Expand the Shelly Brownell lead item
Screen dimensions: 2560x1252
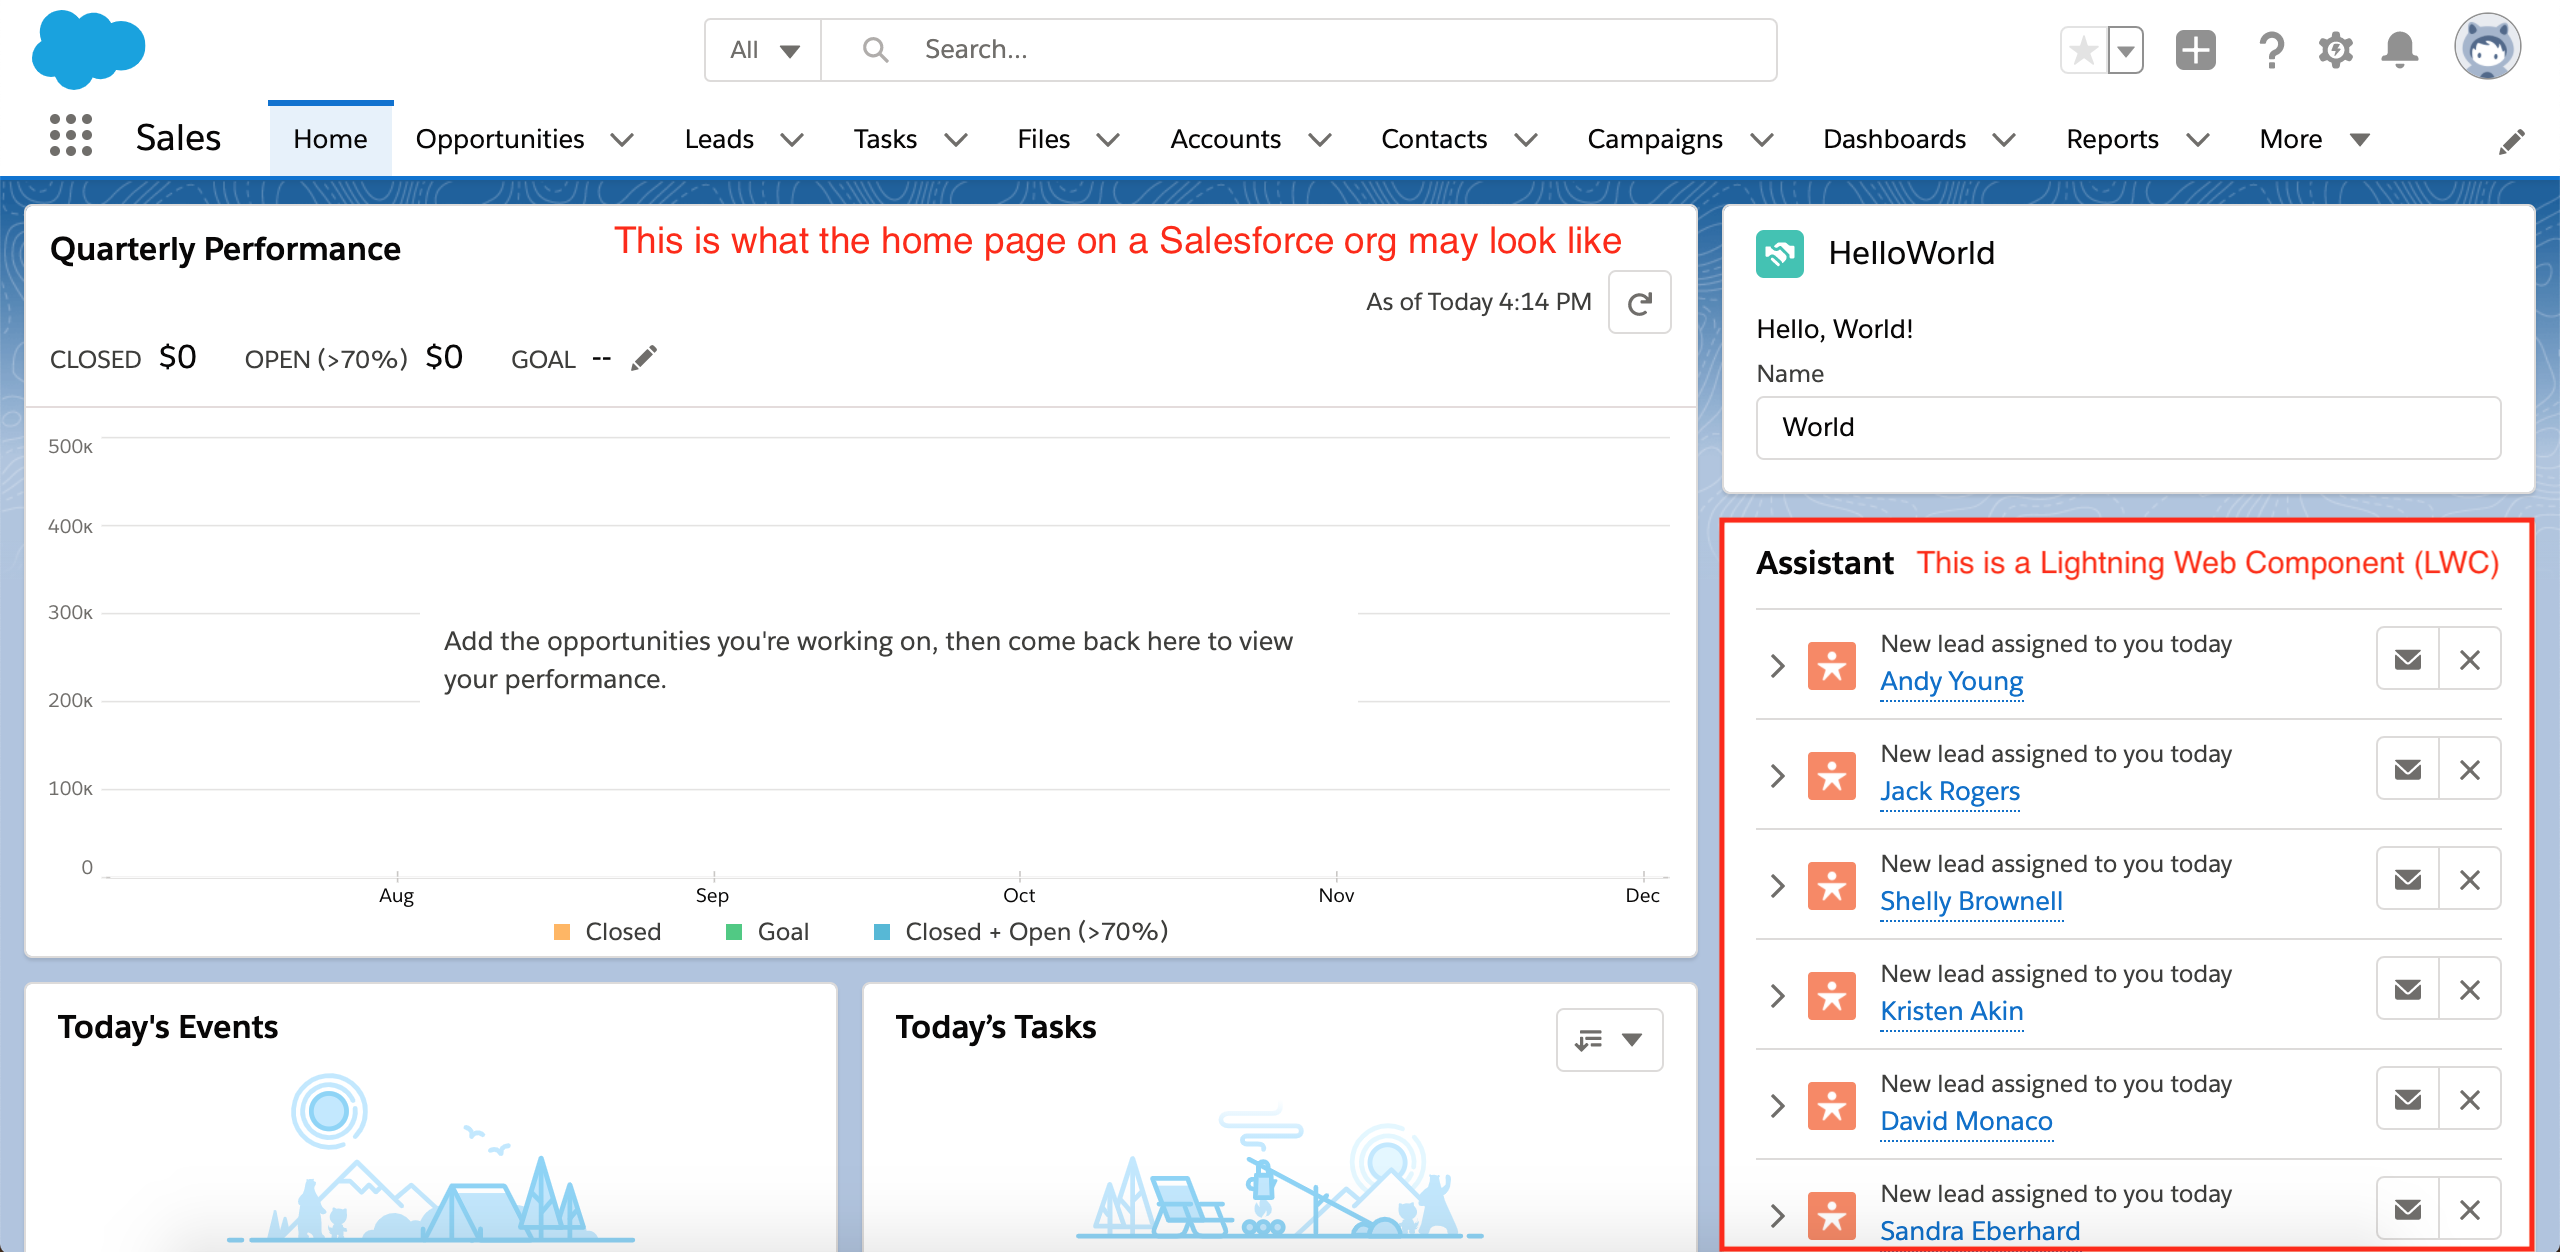[1777, 885]
